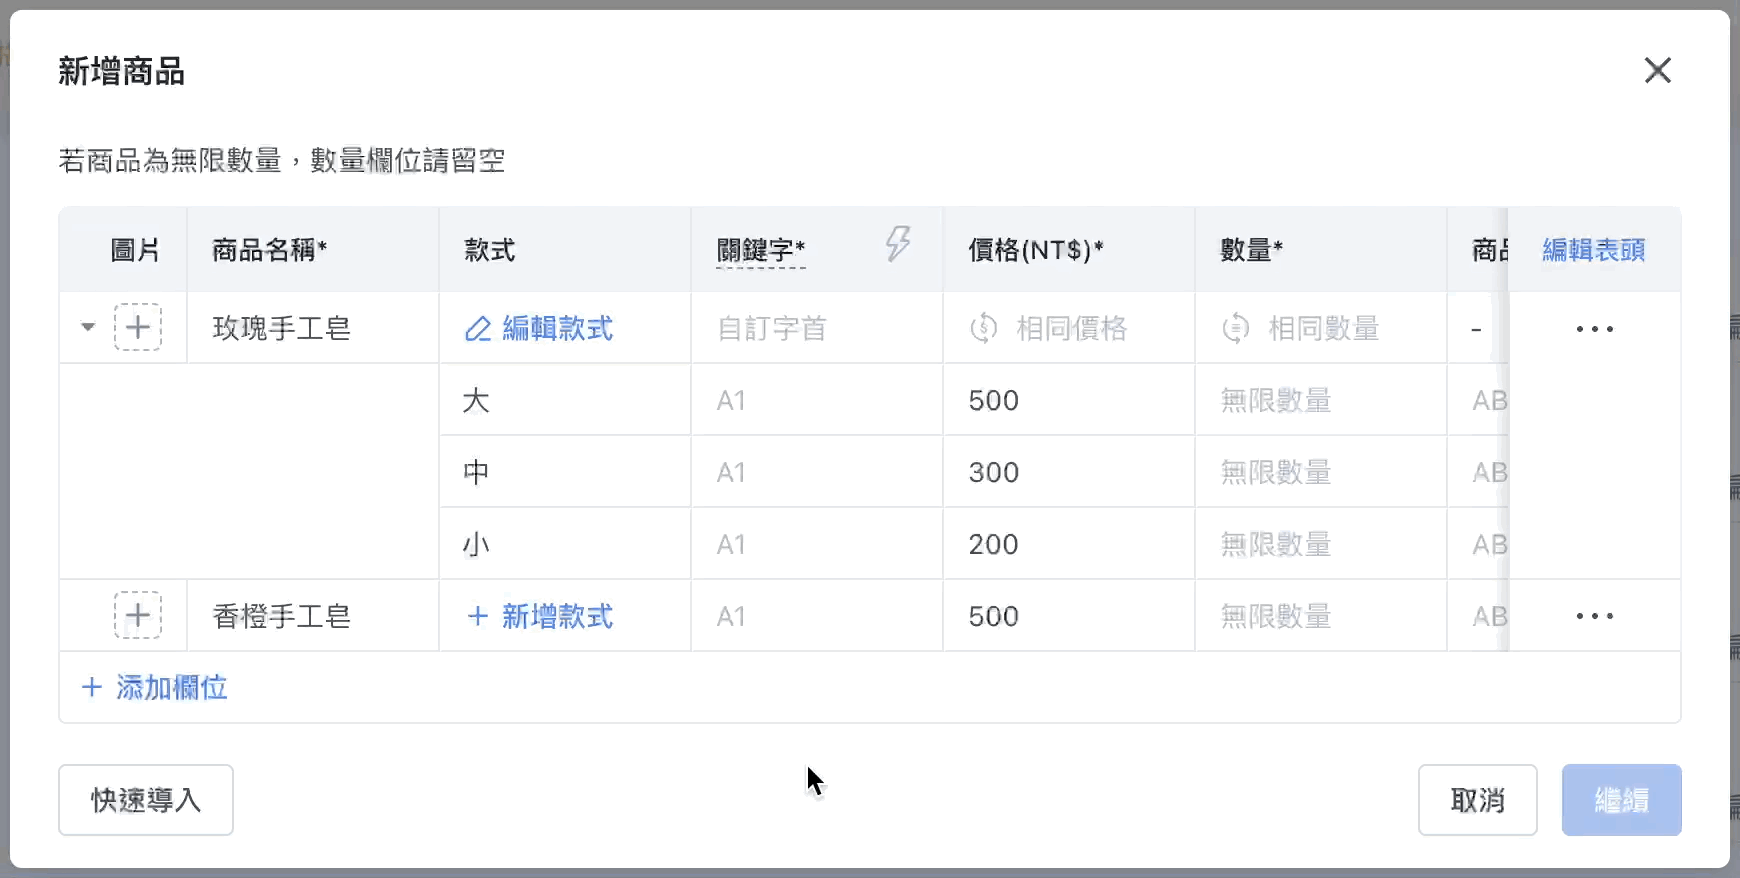Add image for 玫瑰手工皂
The image size is (1740, 878).
point(138,327)
